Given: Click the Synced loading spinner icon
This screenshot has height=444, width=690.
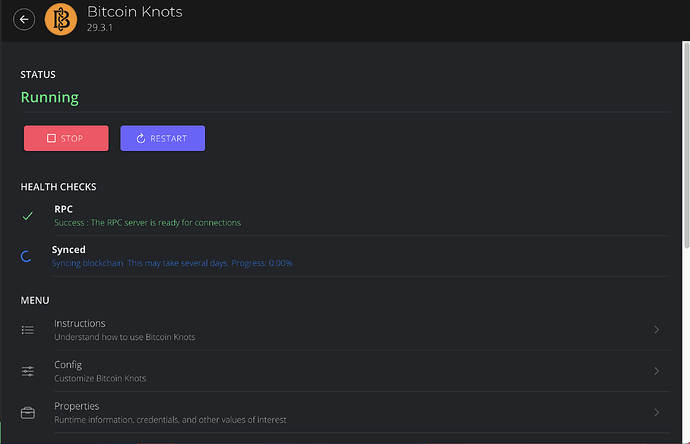Looking at the screenshot, I should click(x=26, y=256).
